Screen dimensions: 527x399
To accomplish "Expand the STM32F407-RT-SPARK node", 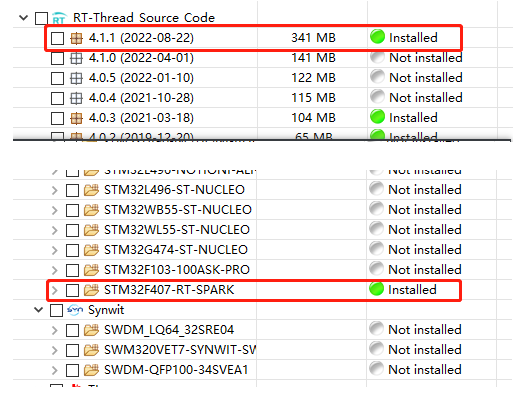I will point(54,290).
